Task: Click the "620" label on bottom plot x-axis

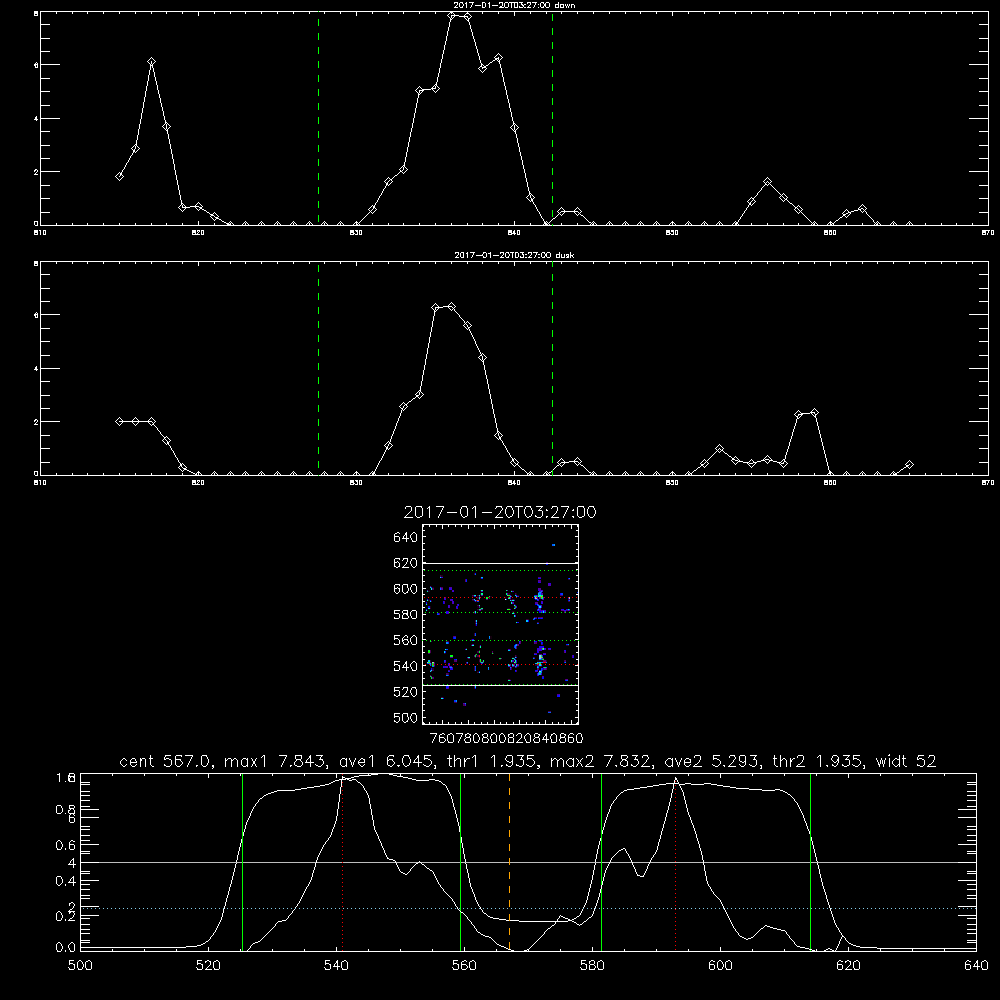Action: [848, 966]
